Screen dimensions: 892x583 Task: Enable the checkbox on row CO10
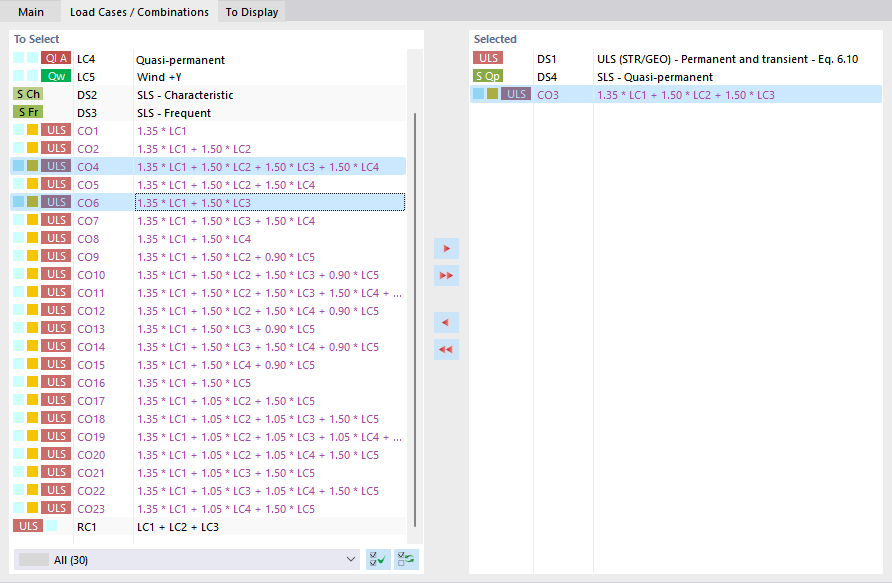click(17, 274)
